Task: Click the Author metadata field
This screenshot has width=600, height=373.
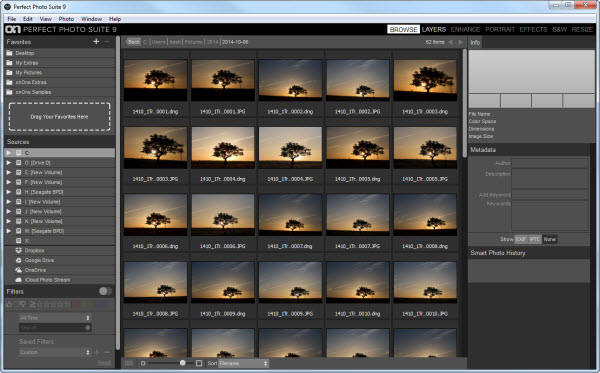Action: [549, 163]
